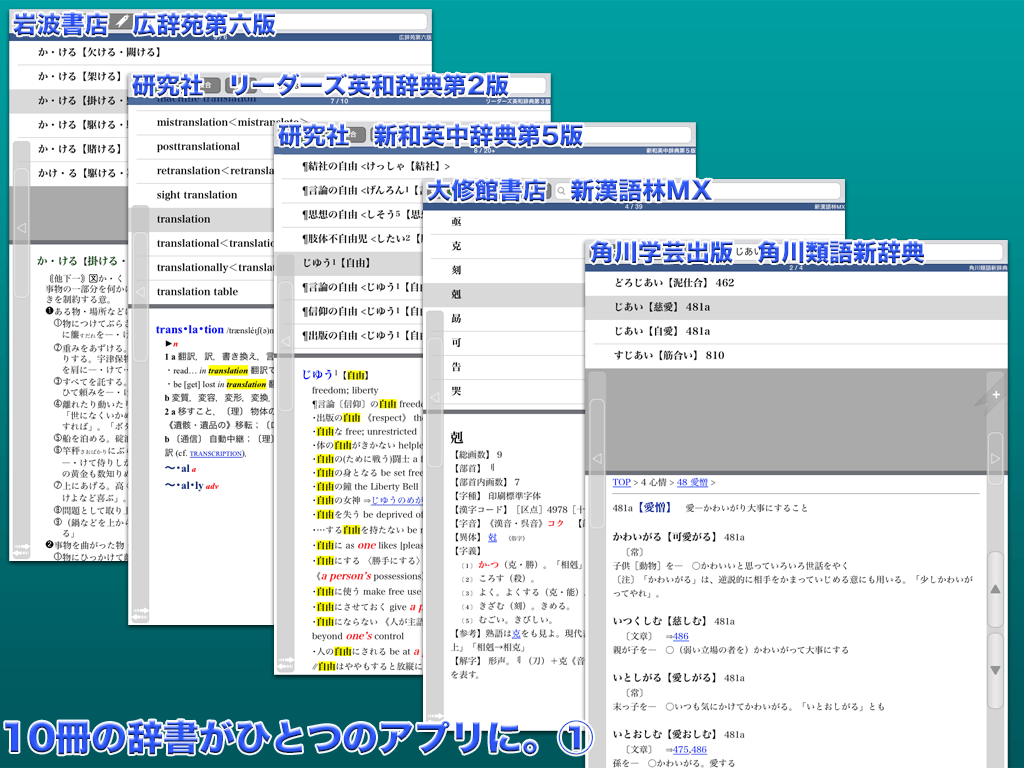This screenshot has width=1024, height=768.
Task: Follow the 尅 variant link after 異体
Action: [492, 537]
